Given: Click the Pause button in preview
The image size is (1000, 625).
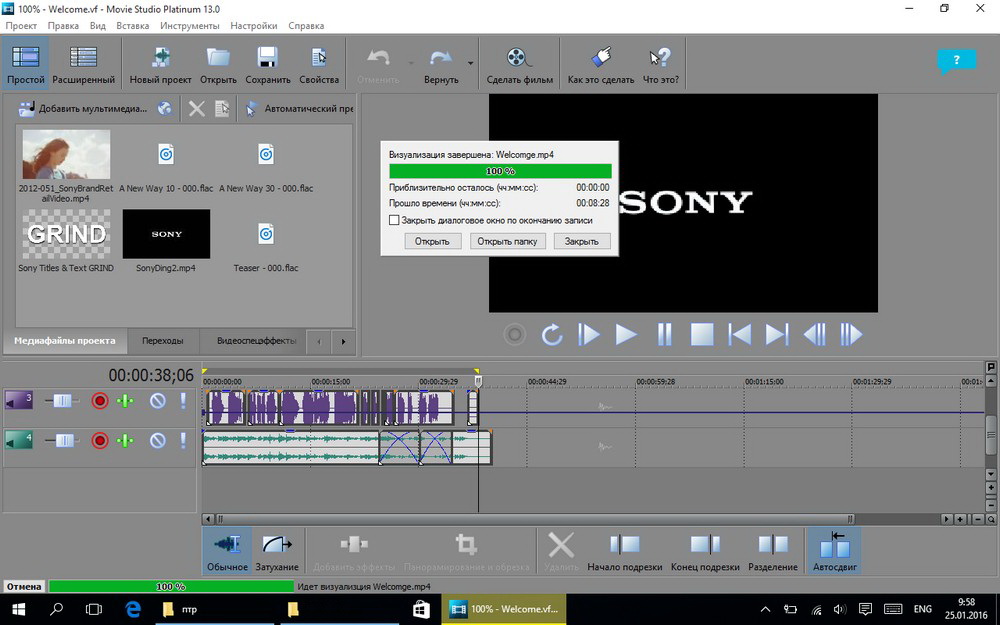Looking at the screenshot, I should [x=664, y=334].
